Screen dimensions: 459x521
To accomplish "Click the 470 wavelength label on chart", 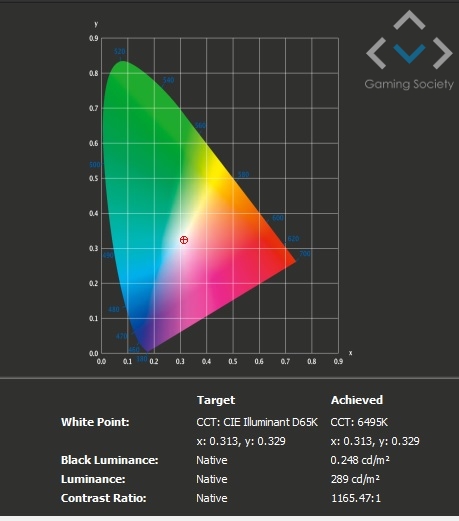I will pos(121,336).
